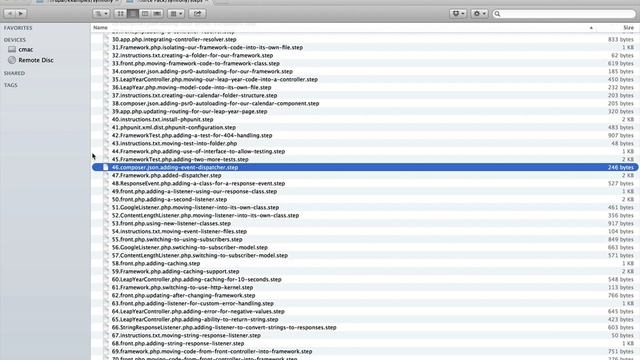Click the DEVICES sidebar heading

(15, 40)
